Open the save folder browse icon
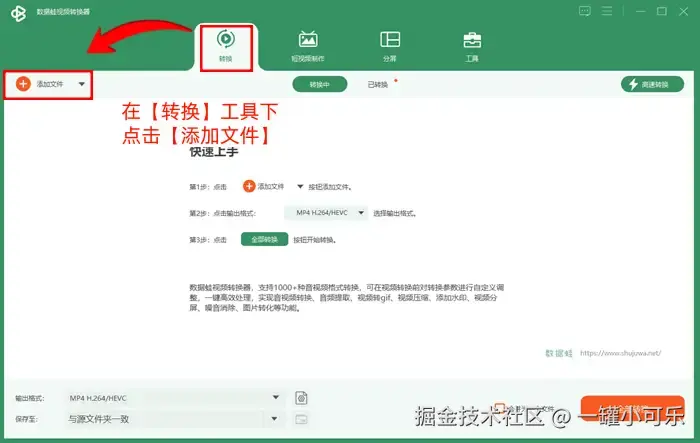The width and height of the screenshot is (700, 443). coord(301,419)
